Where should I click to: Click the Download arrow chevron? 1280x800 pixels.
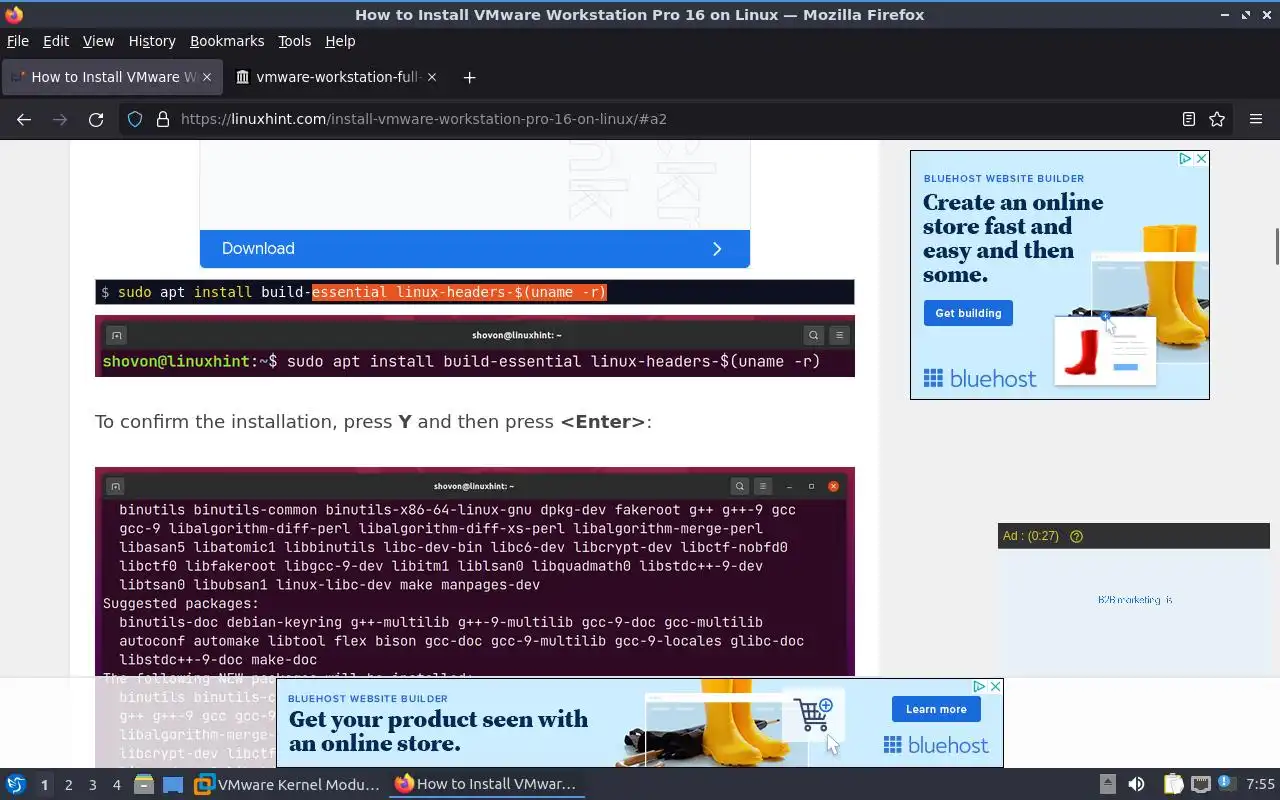tap(717, 249)
